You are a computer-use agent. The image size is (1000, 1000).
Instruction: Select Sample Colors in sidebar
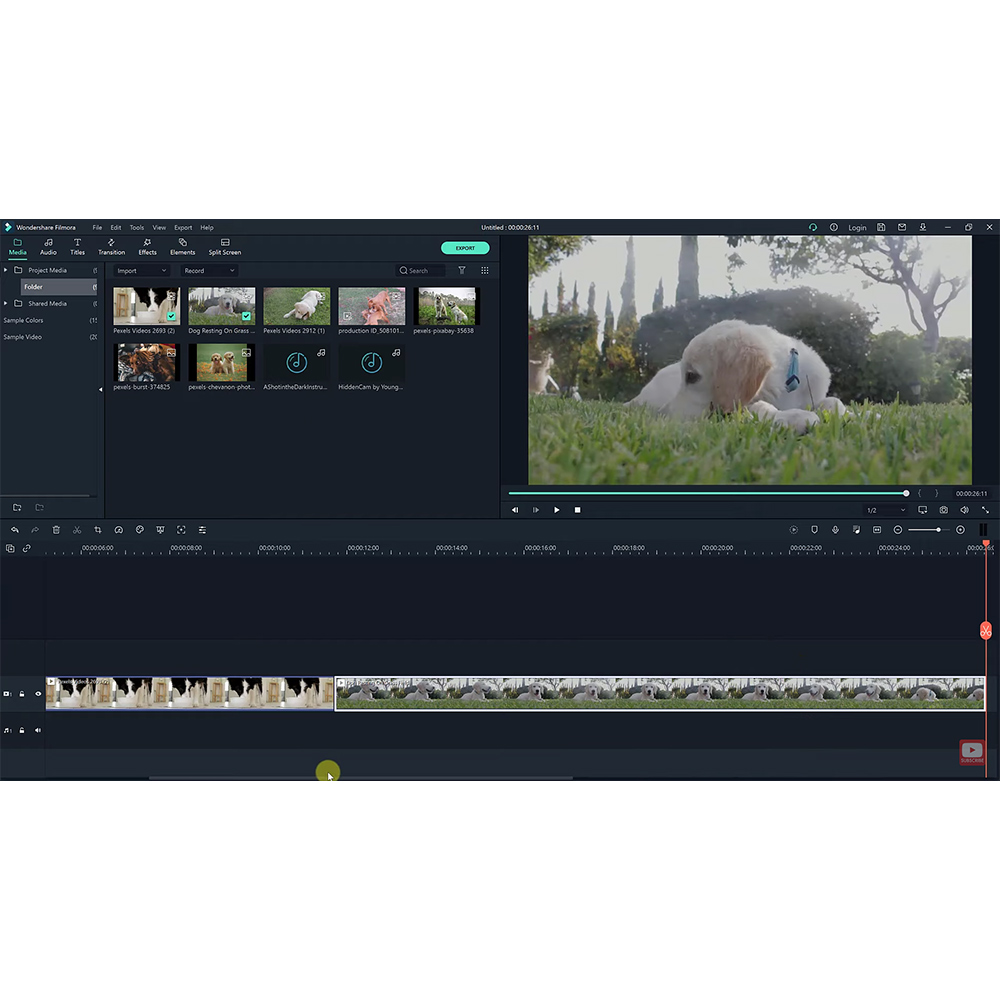pyautogui.click(x=24, y=320)
